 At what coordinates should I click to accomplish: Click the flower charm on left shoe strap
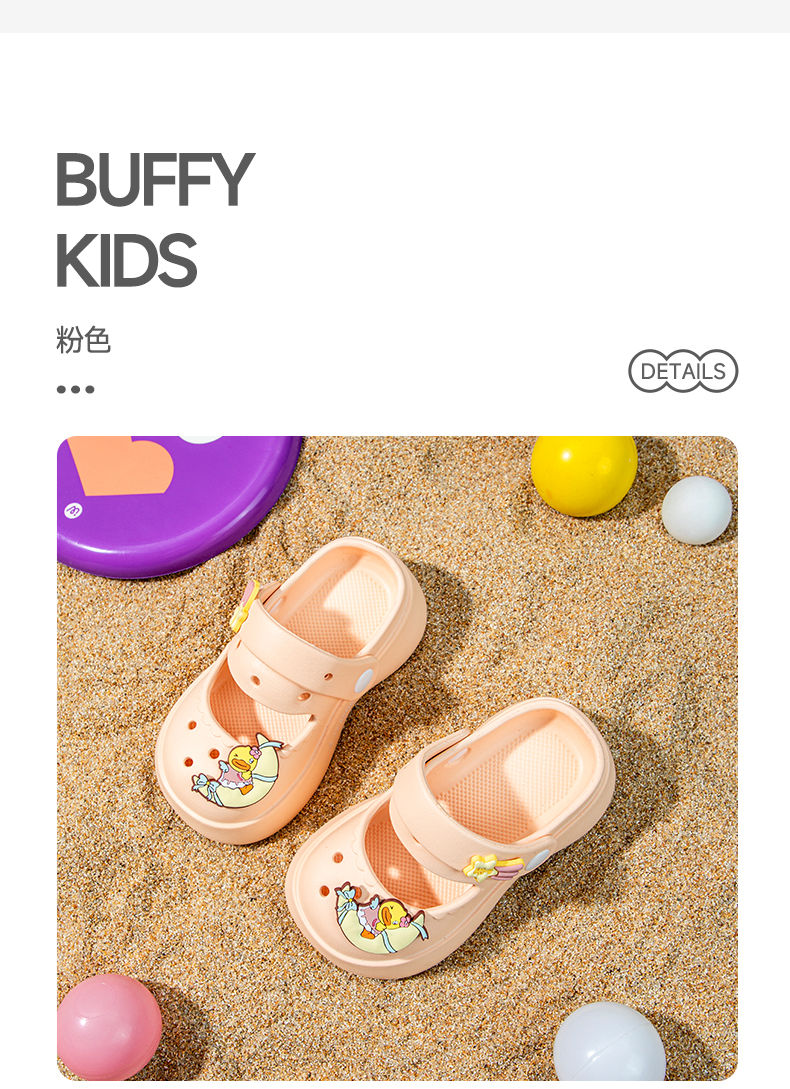(245, 605)
